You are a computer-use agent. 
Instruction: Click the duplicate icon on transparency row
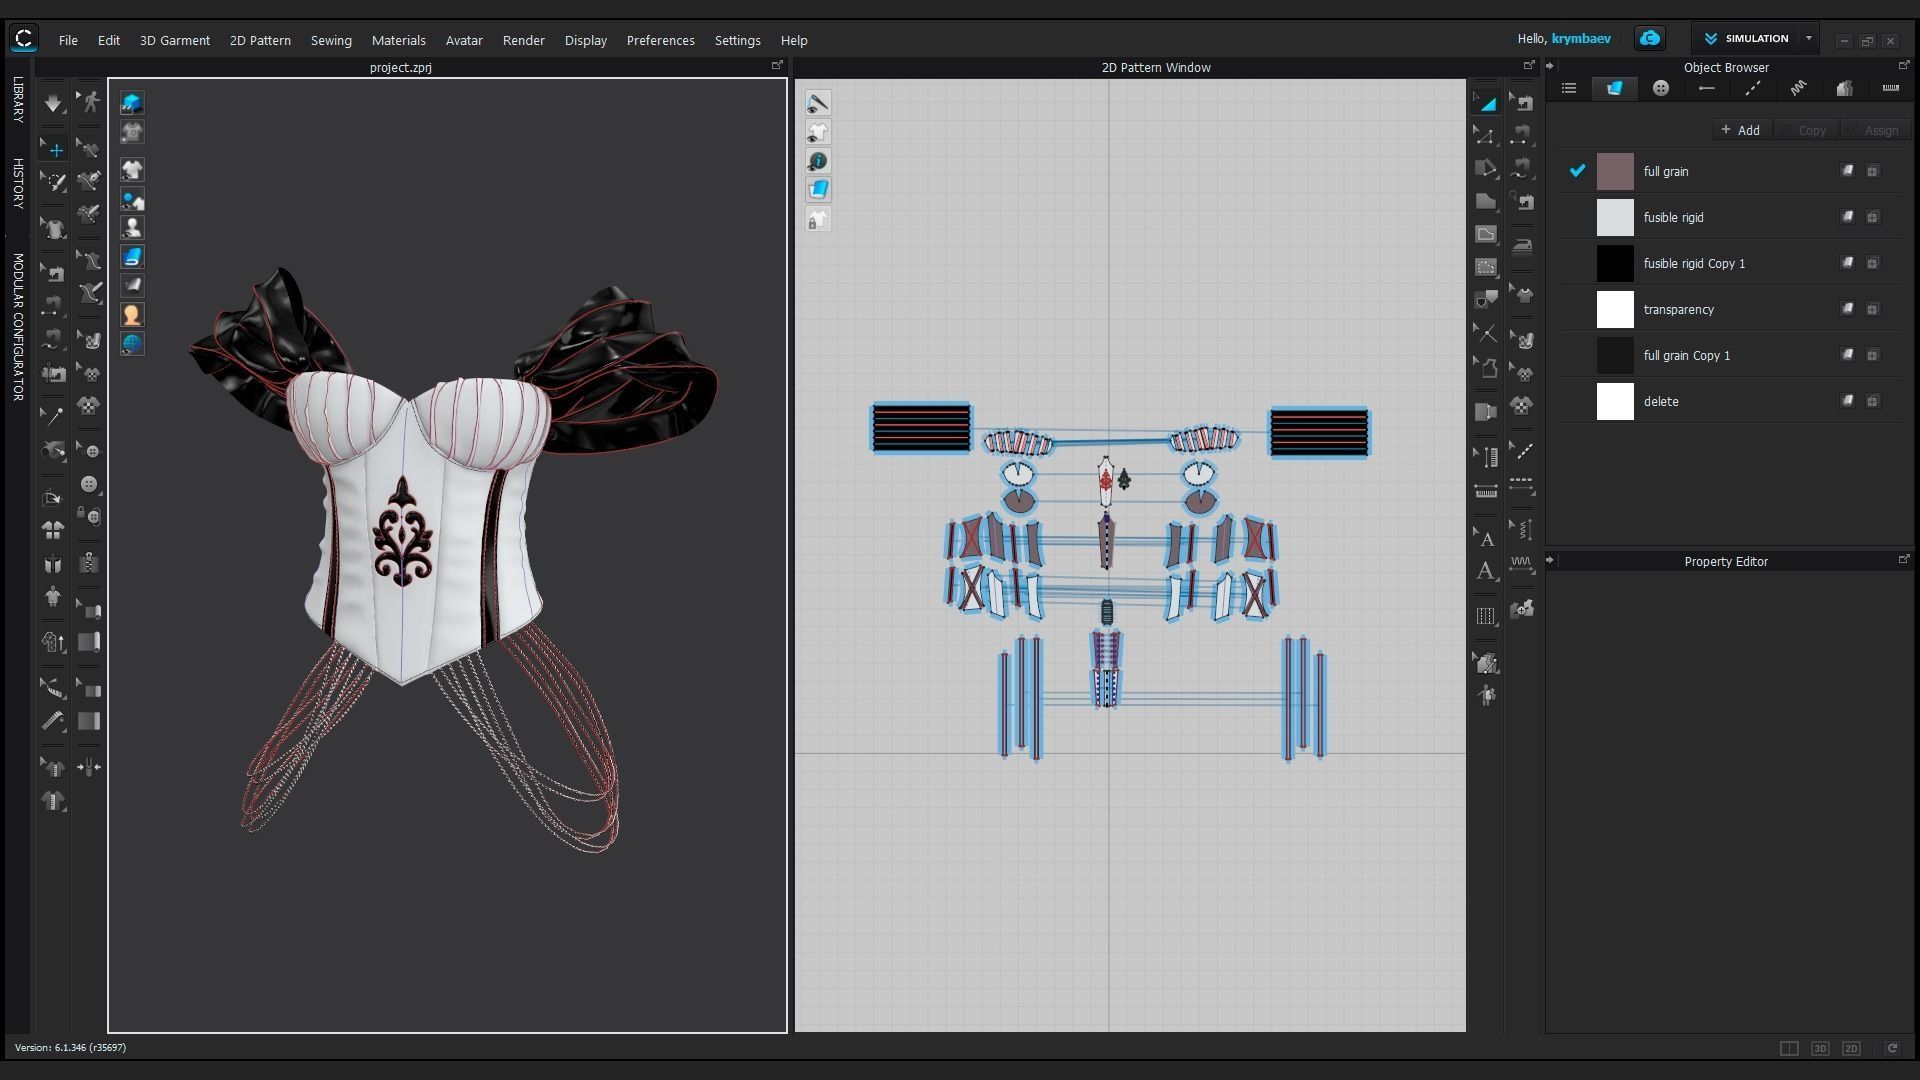[1873, 309]
